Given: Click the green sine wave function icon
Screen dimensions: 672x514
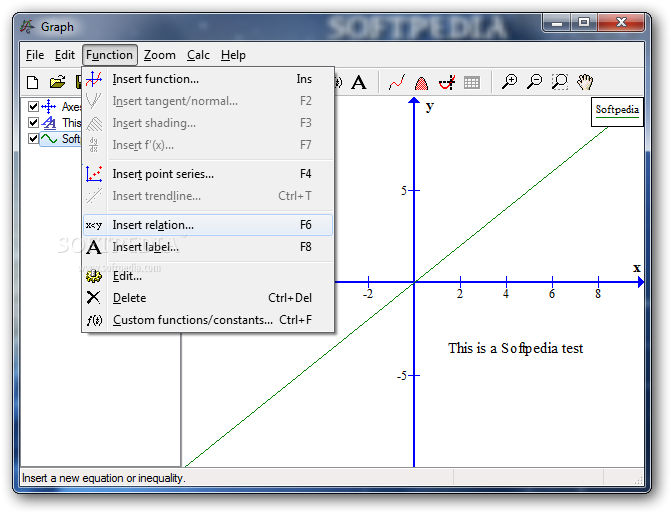Looking at the screenshot, I should 49,138.
